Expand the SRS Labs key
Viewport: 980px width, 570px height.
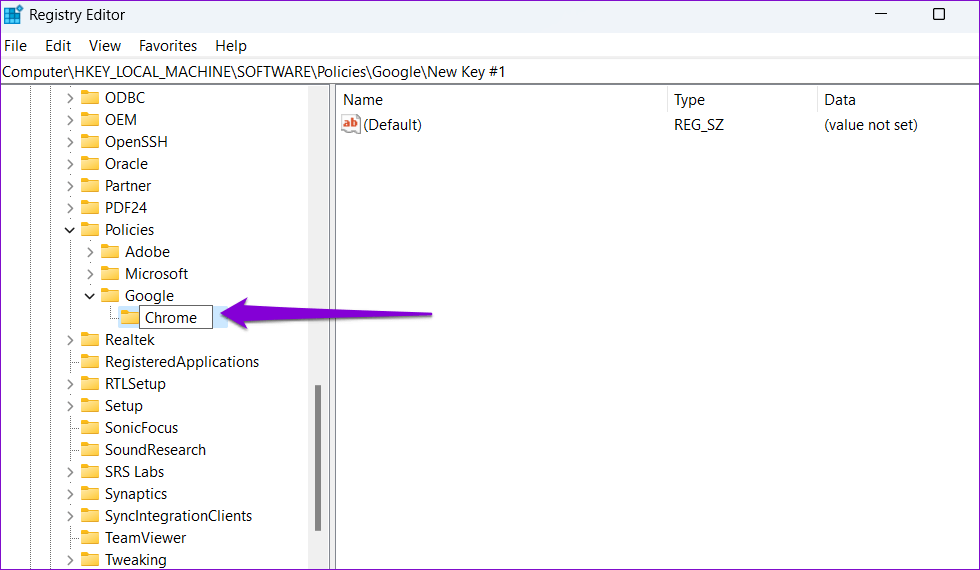(x=70, y=472)
